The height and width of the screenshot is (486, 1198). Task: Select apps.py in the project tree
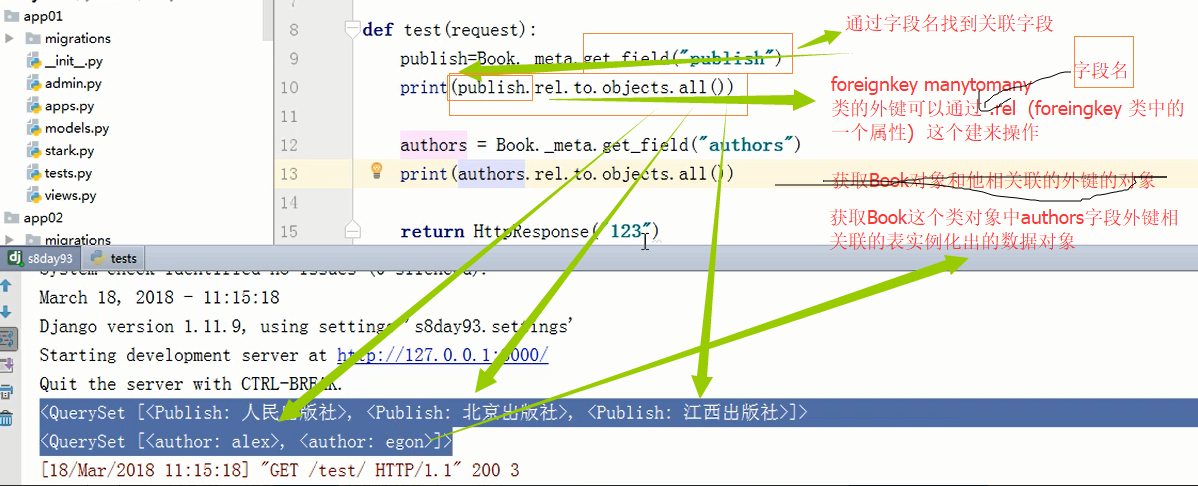[61, 106]
